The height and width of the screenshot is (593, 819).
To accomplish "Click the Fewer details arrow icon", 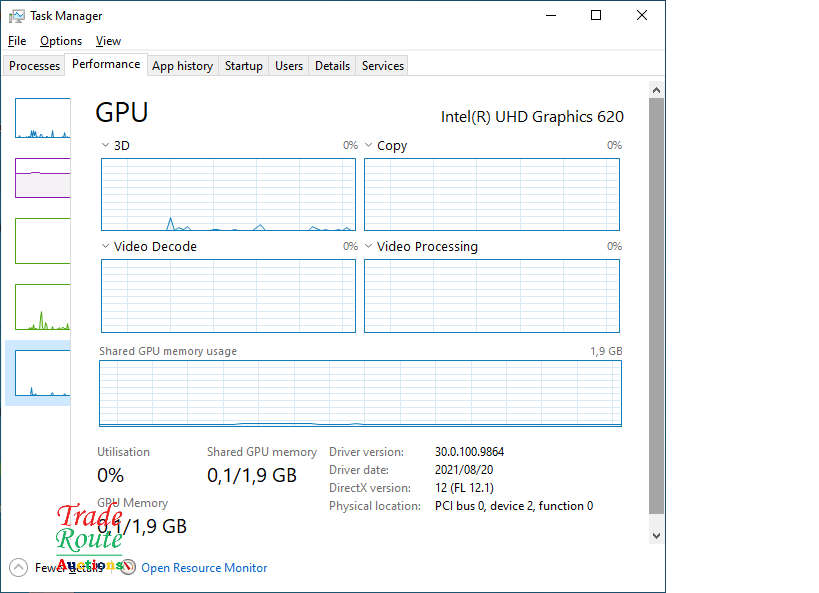I will [x=19, y=567].
